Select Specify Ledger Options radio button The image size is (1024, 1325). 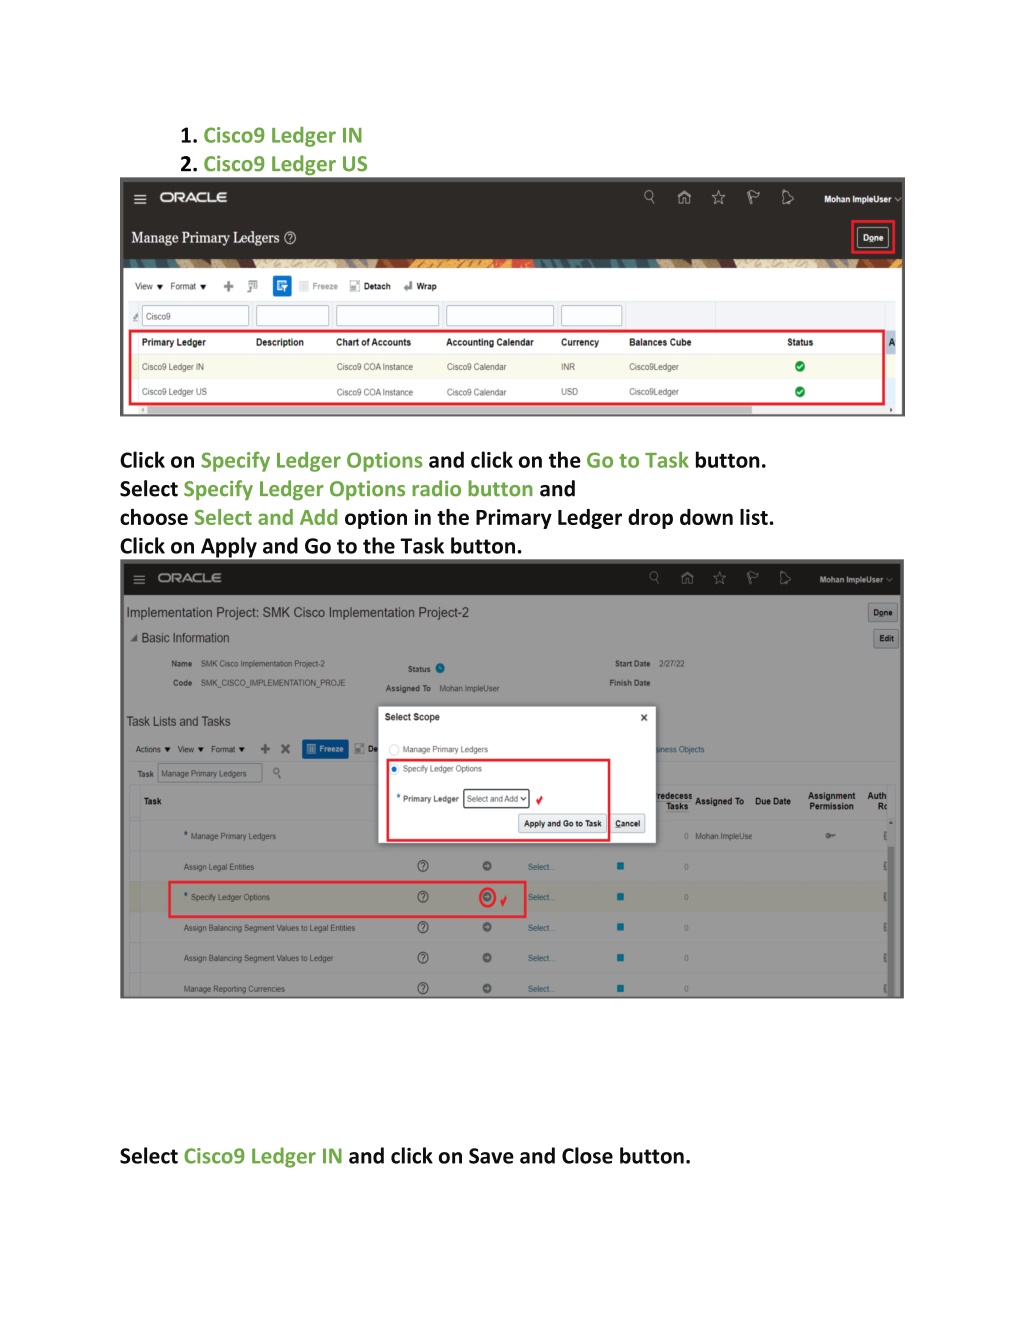click(394, 769)
